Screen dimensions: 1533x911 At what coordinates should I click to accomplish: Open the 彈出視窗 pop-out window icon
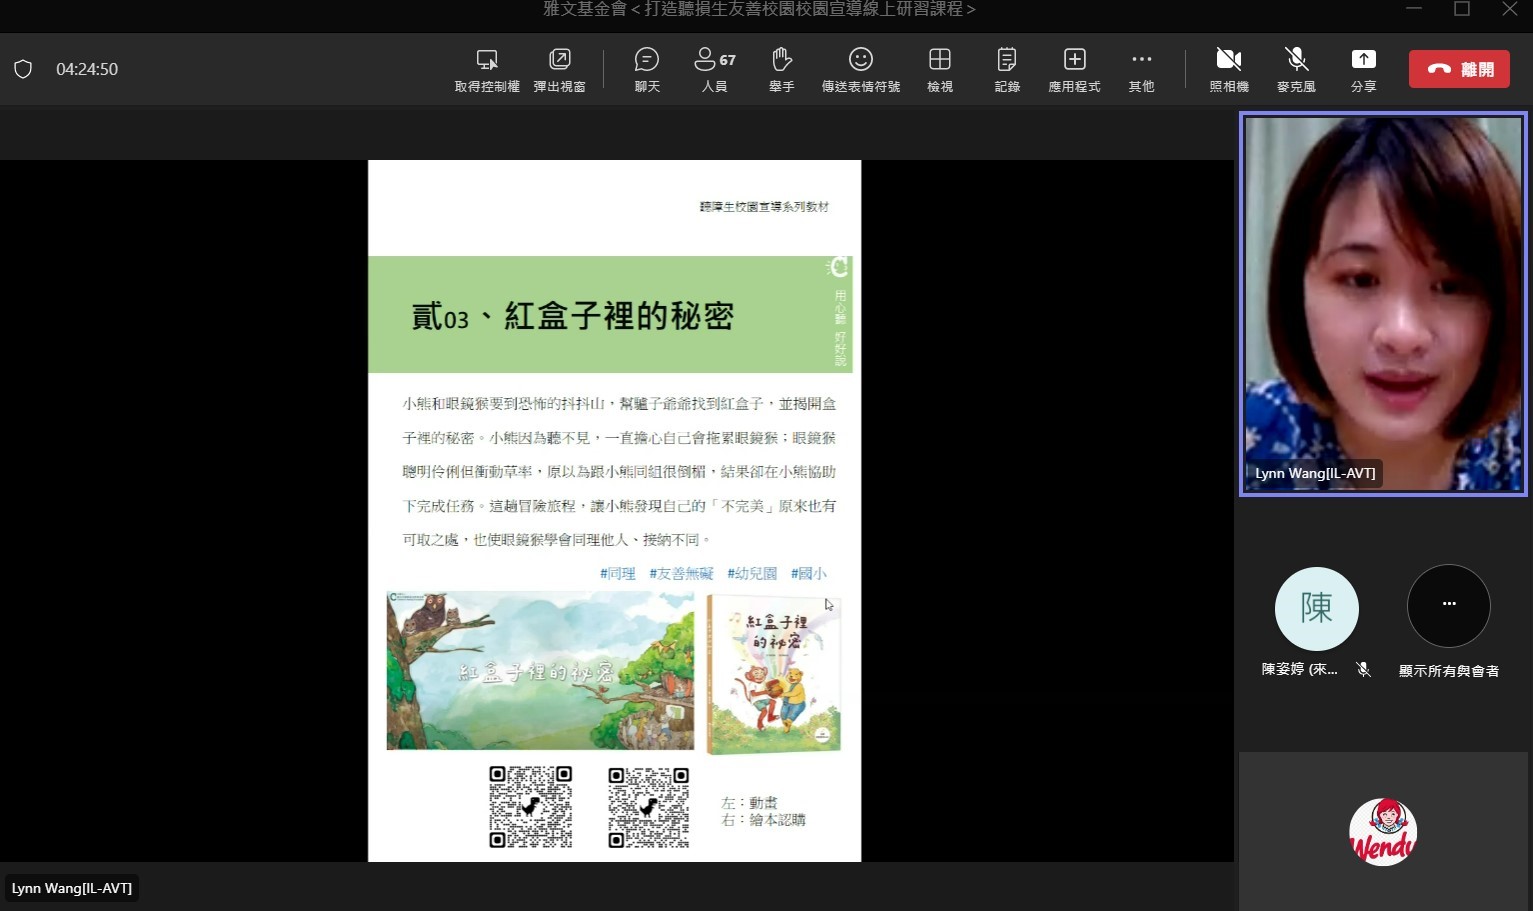[559, 61]
